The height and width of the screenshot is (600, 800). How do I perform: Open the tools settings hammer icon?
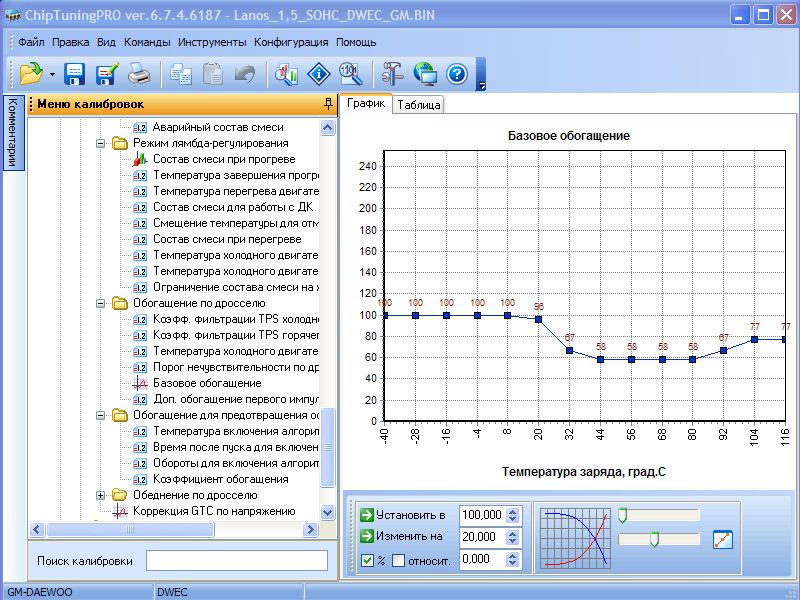[x=392, y=73]
